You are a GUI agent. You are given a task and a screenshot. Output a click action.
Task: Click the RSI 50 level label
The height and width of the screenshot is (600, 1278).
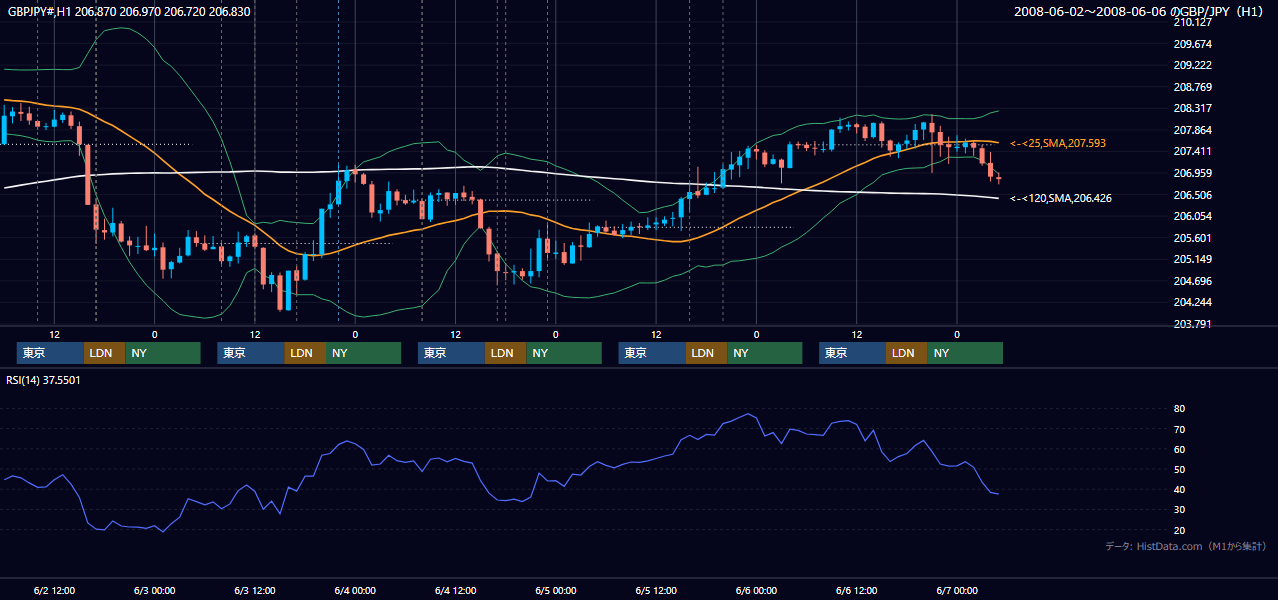point(1179,469)
